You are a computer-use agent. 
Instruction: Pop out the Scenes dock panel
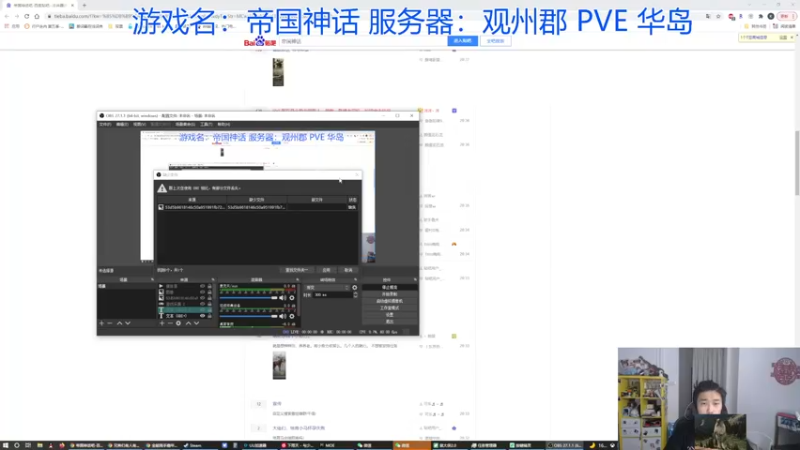(x=152, y=280)
